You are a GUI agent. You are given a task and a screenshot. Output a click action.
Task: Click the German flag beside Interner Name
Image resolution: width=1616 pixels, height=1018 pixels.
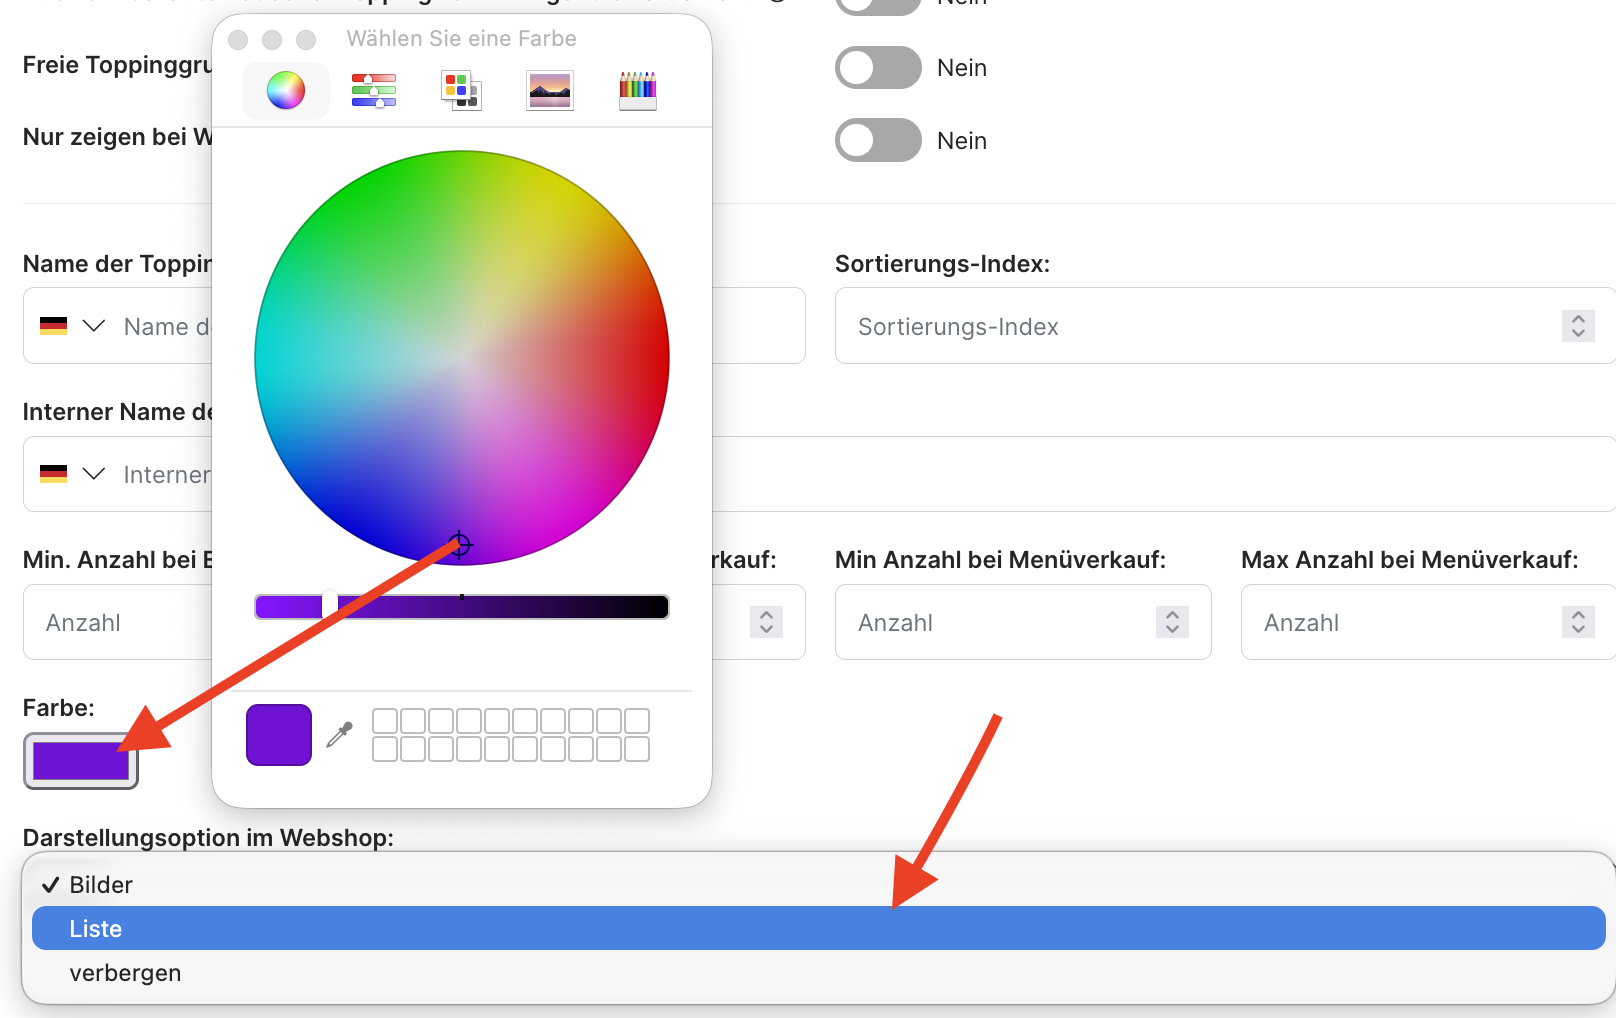tap(53, 474)
